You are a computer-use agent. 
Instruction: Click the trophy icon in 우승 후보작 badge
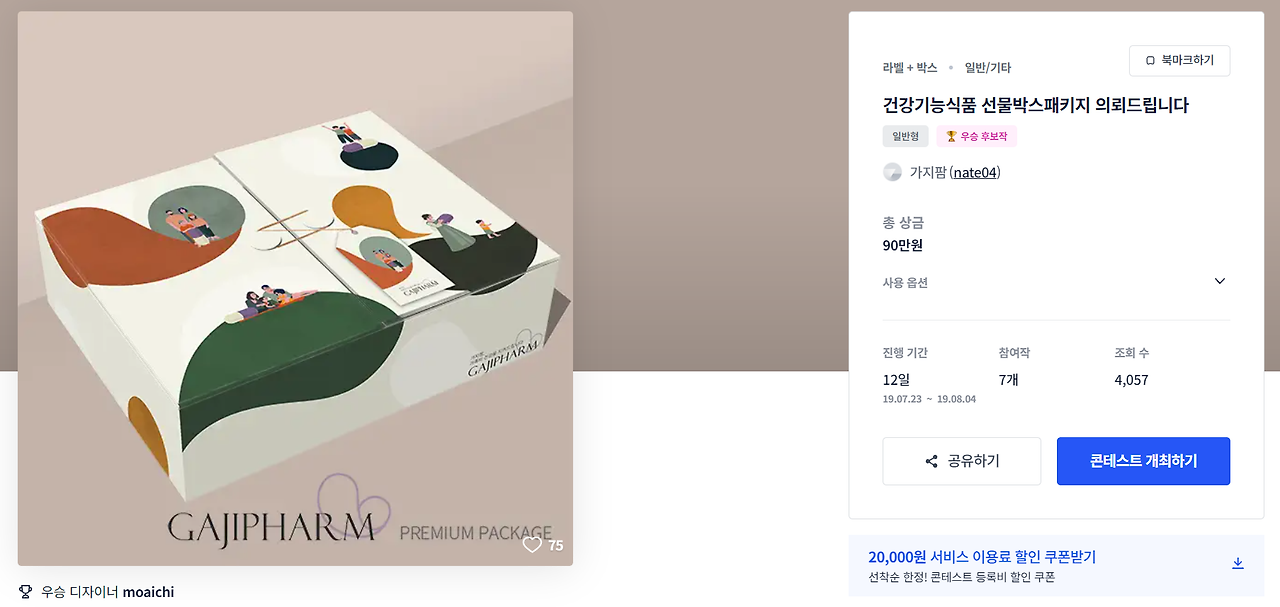(x=951, y=136)
